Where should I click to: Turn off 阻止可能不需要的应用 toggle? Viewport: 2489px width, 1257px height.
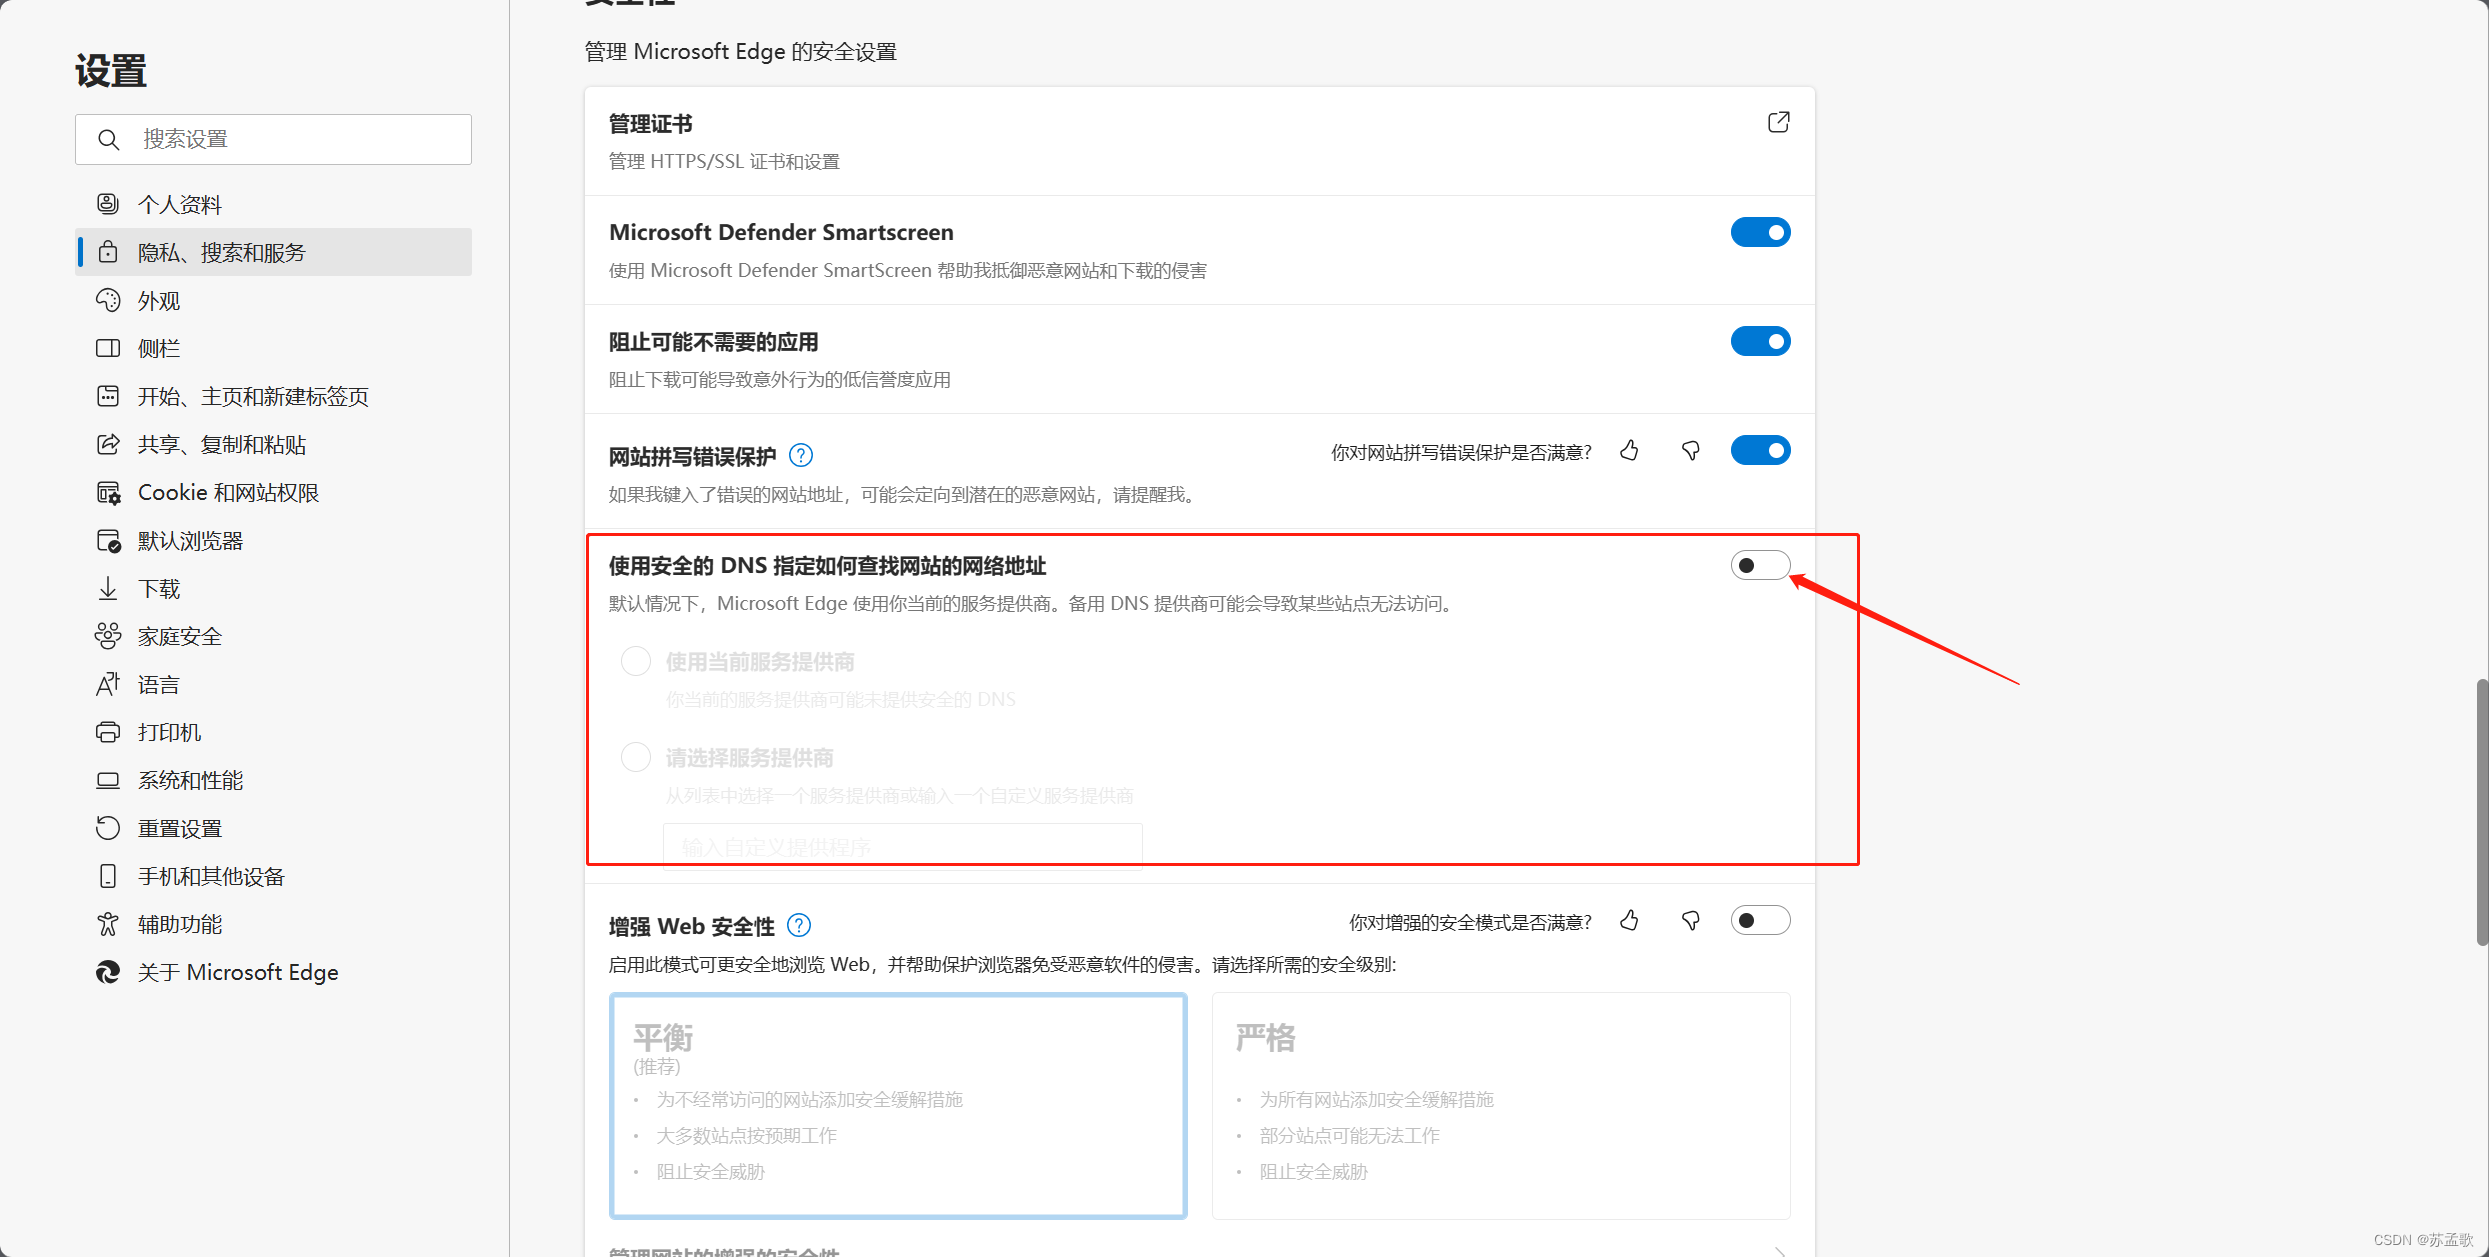click(1760, 342)
